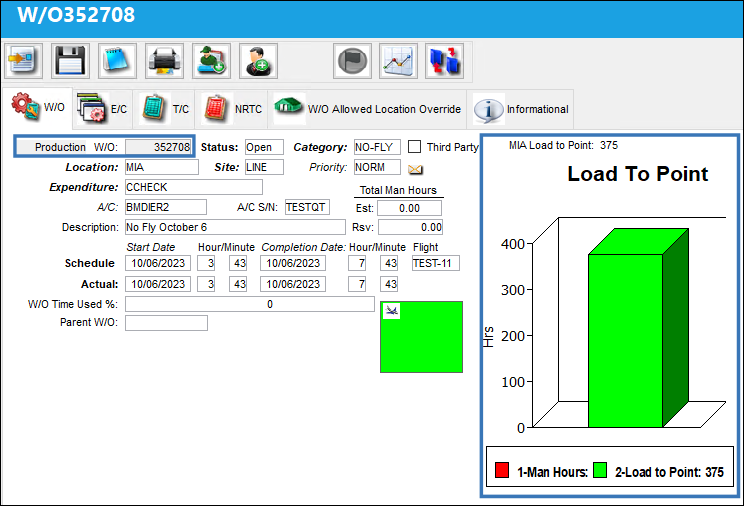Click the Actual completion hour field
Viewport: 744px width, 506px height.
tap(357, 284)
